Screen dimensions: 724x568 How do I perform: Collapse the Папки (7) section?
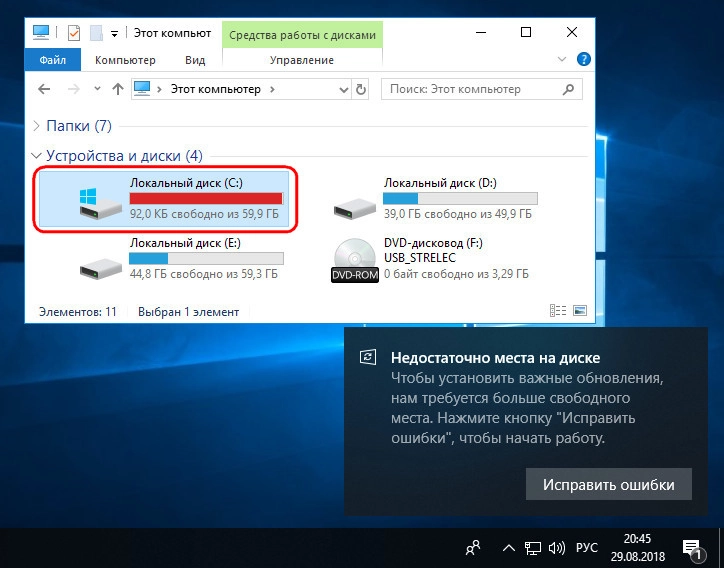click(x=38, y=126)
